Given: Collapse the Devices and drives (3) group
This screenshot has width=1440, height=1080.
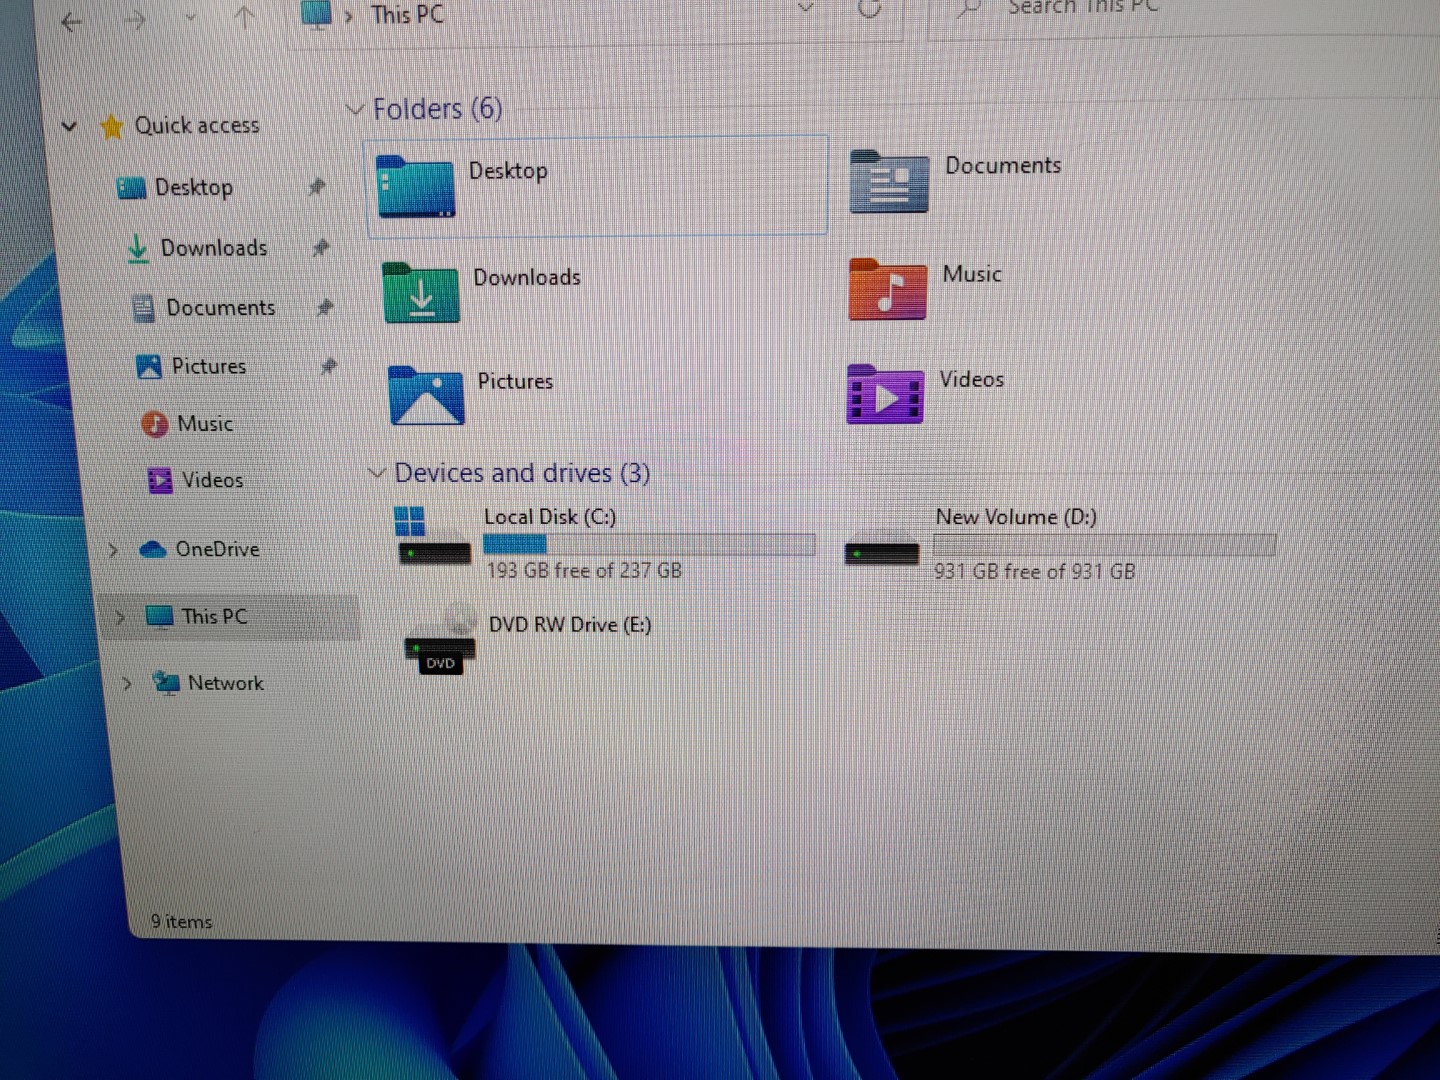Looking at the screenshot, I should [x=376, y=472].
